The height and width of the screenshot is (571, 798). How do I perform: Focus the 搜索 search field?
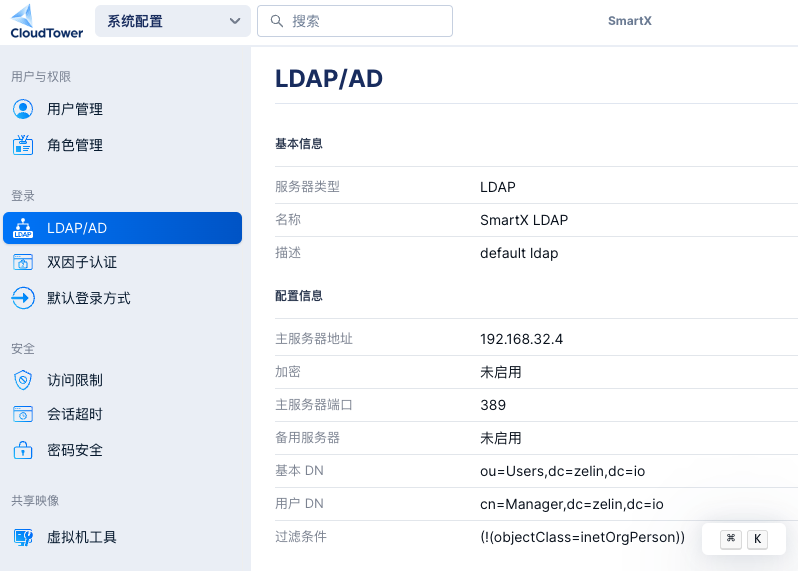355,21
